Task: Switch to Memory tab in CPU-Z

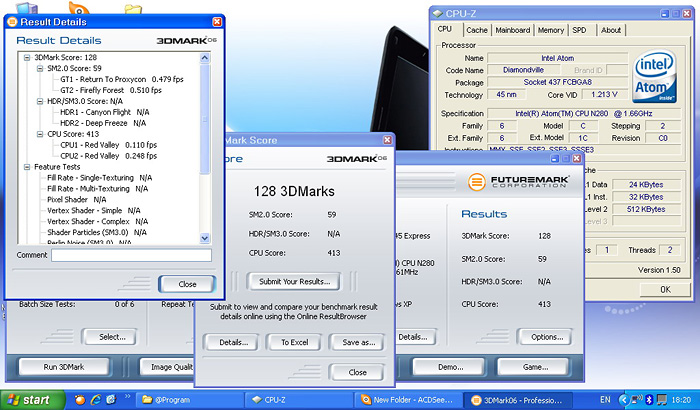Action: (x=550, y=30)
